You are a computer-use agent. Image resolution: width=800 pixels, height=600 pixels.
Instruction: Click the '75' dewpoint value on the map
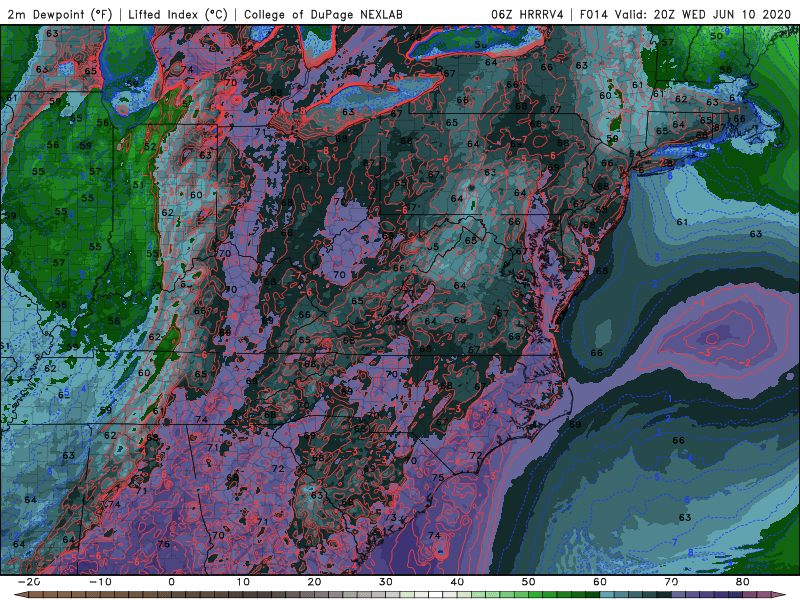click(x=438, y=478)
